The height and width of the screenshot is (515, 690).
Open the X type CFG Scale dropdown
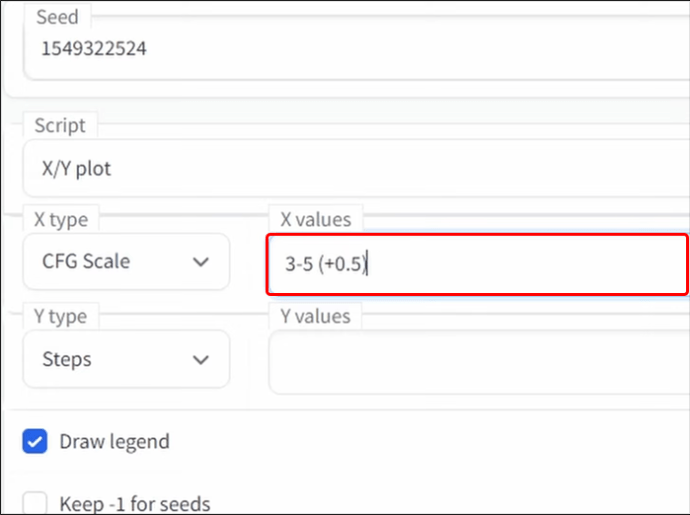click(127, 262)
